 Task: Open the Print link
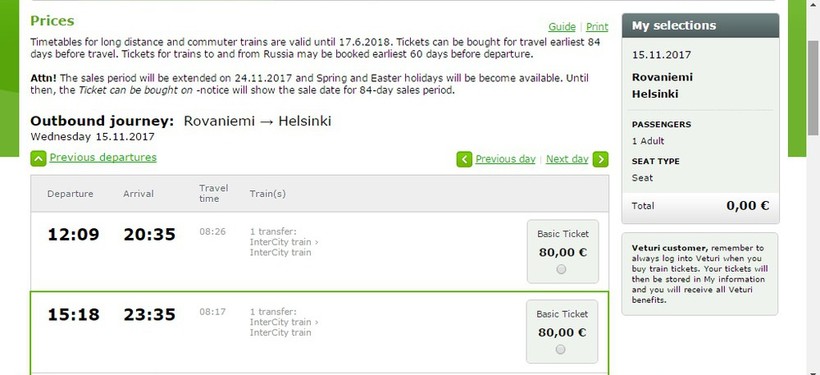click(597, 27)
